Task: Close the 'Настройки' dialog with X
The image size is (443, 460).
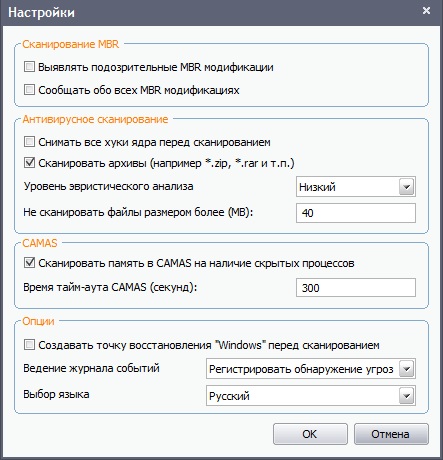Action: [426, 11]
